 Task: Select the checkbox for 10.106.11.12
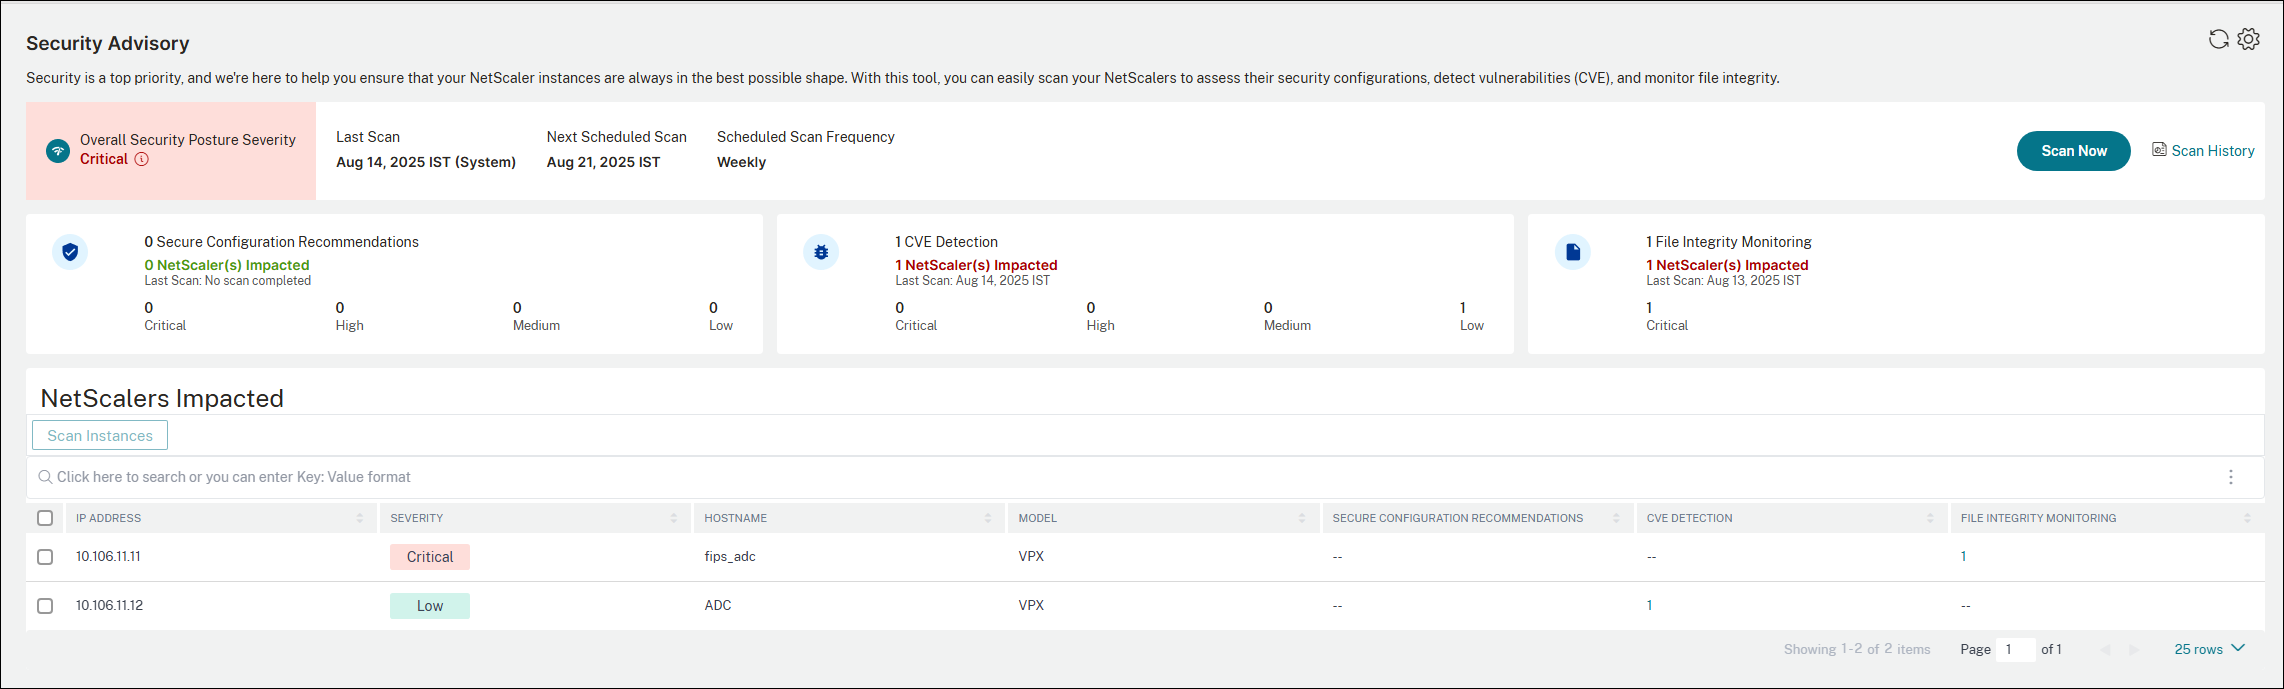click(x=45, y=606)
